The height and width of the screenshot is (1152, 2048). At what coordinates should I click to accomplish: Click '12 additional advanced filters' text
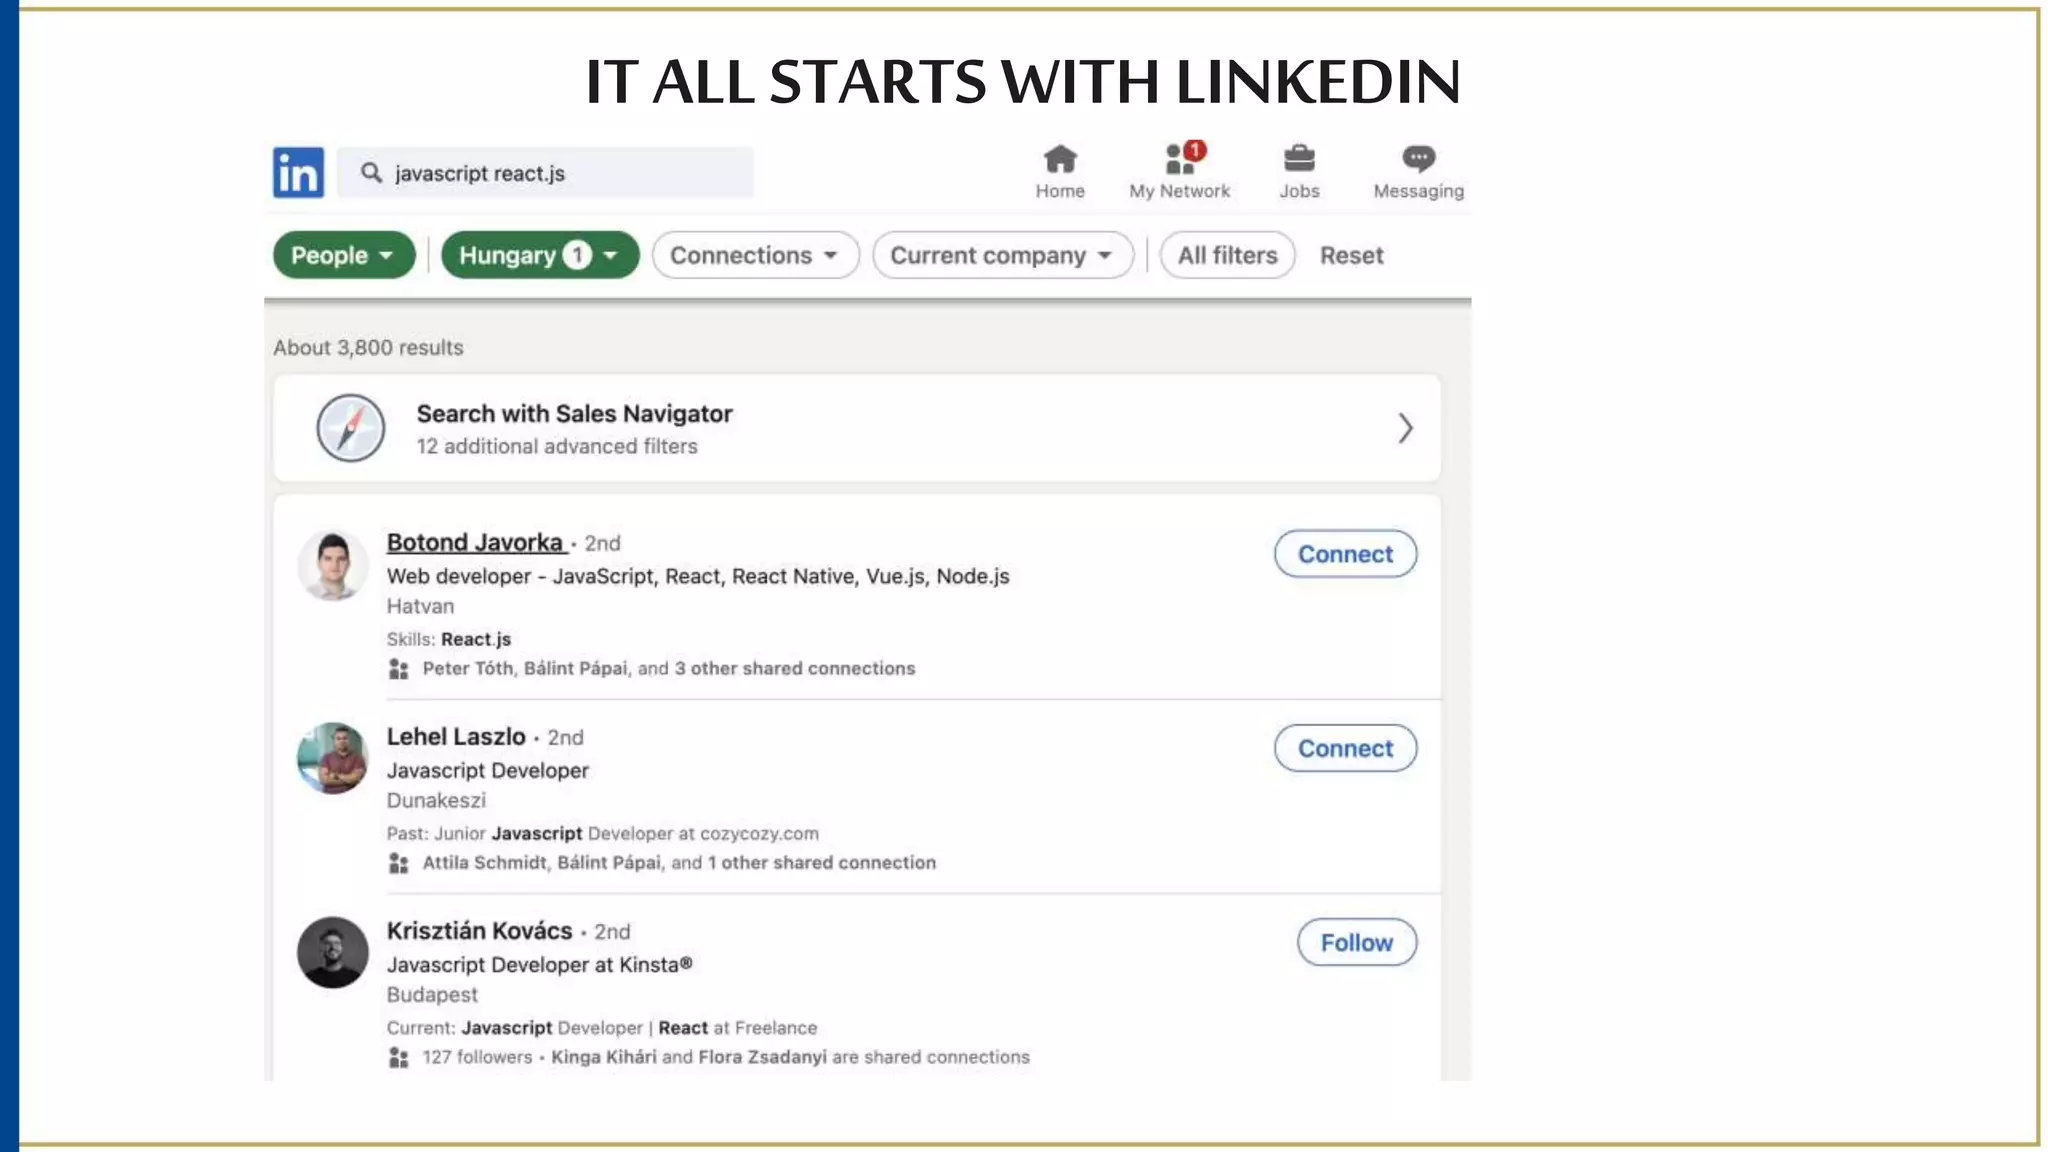click(557, 446)
